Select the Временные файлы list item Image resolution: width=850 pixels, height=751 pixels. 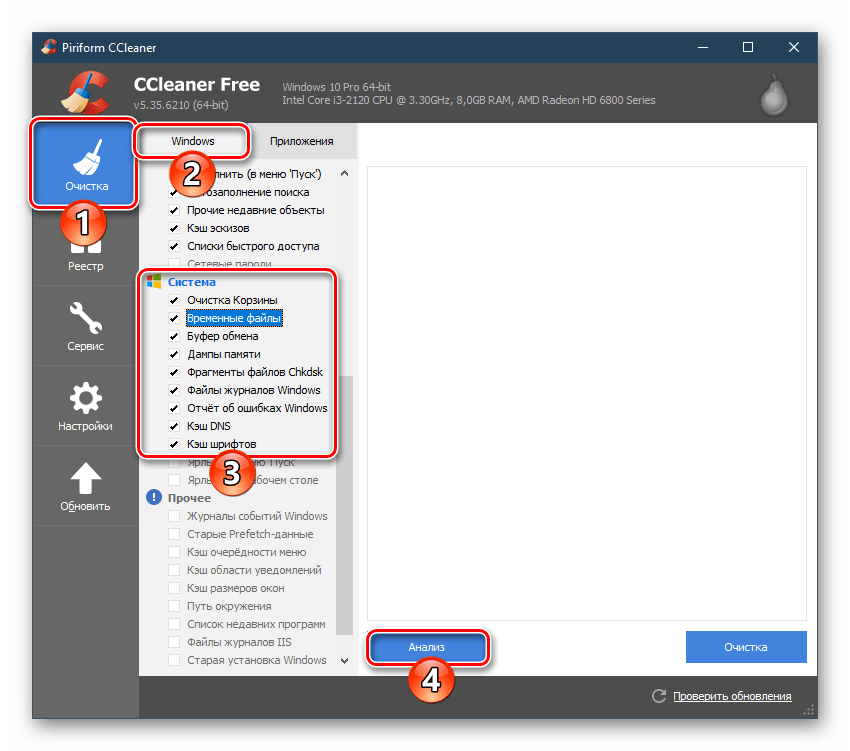pyautogui.click(x=234, y=318)
